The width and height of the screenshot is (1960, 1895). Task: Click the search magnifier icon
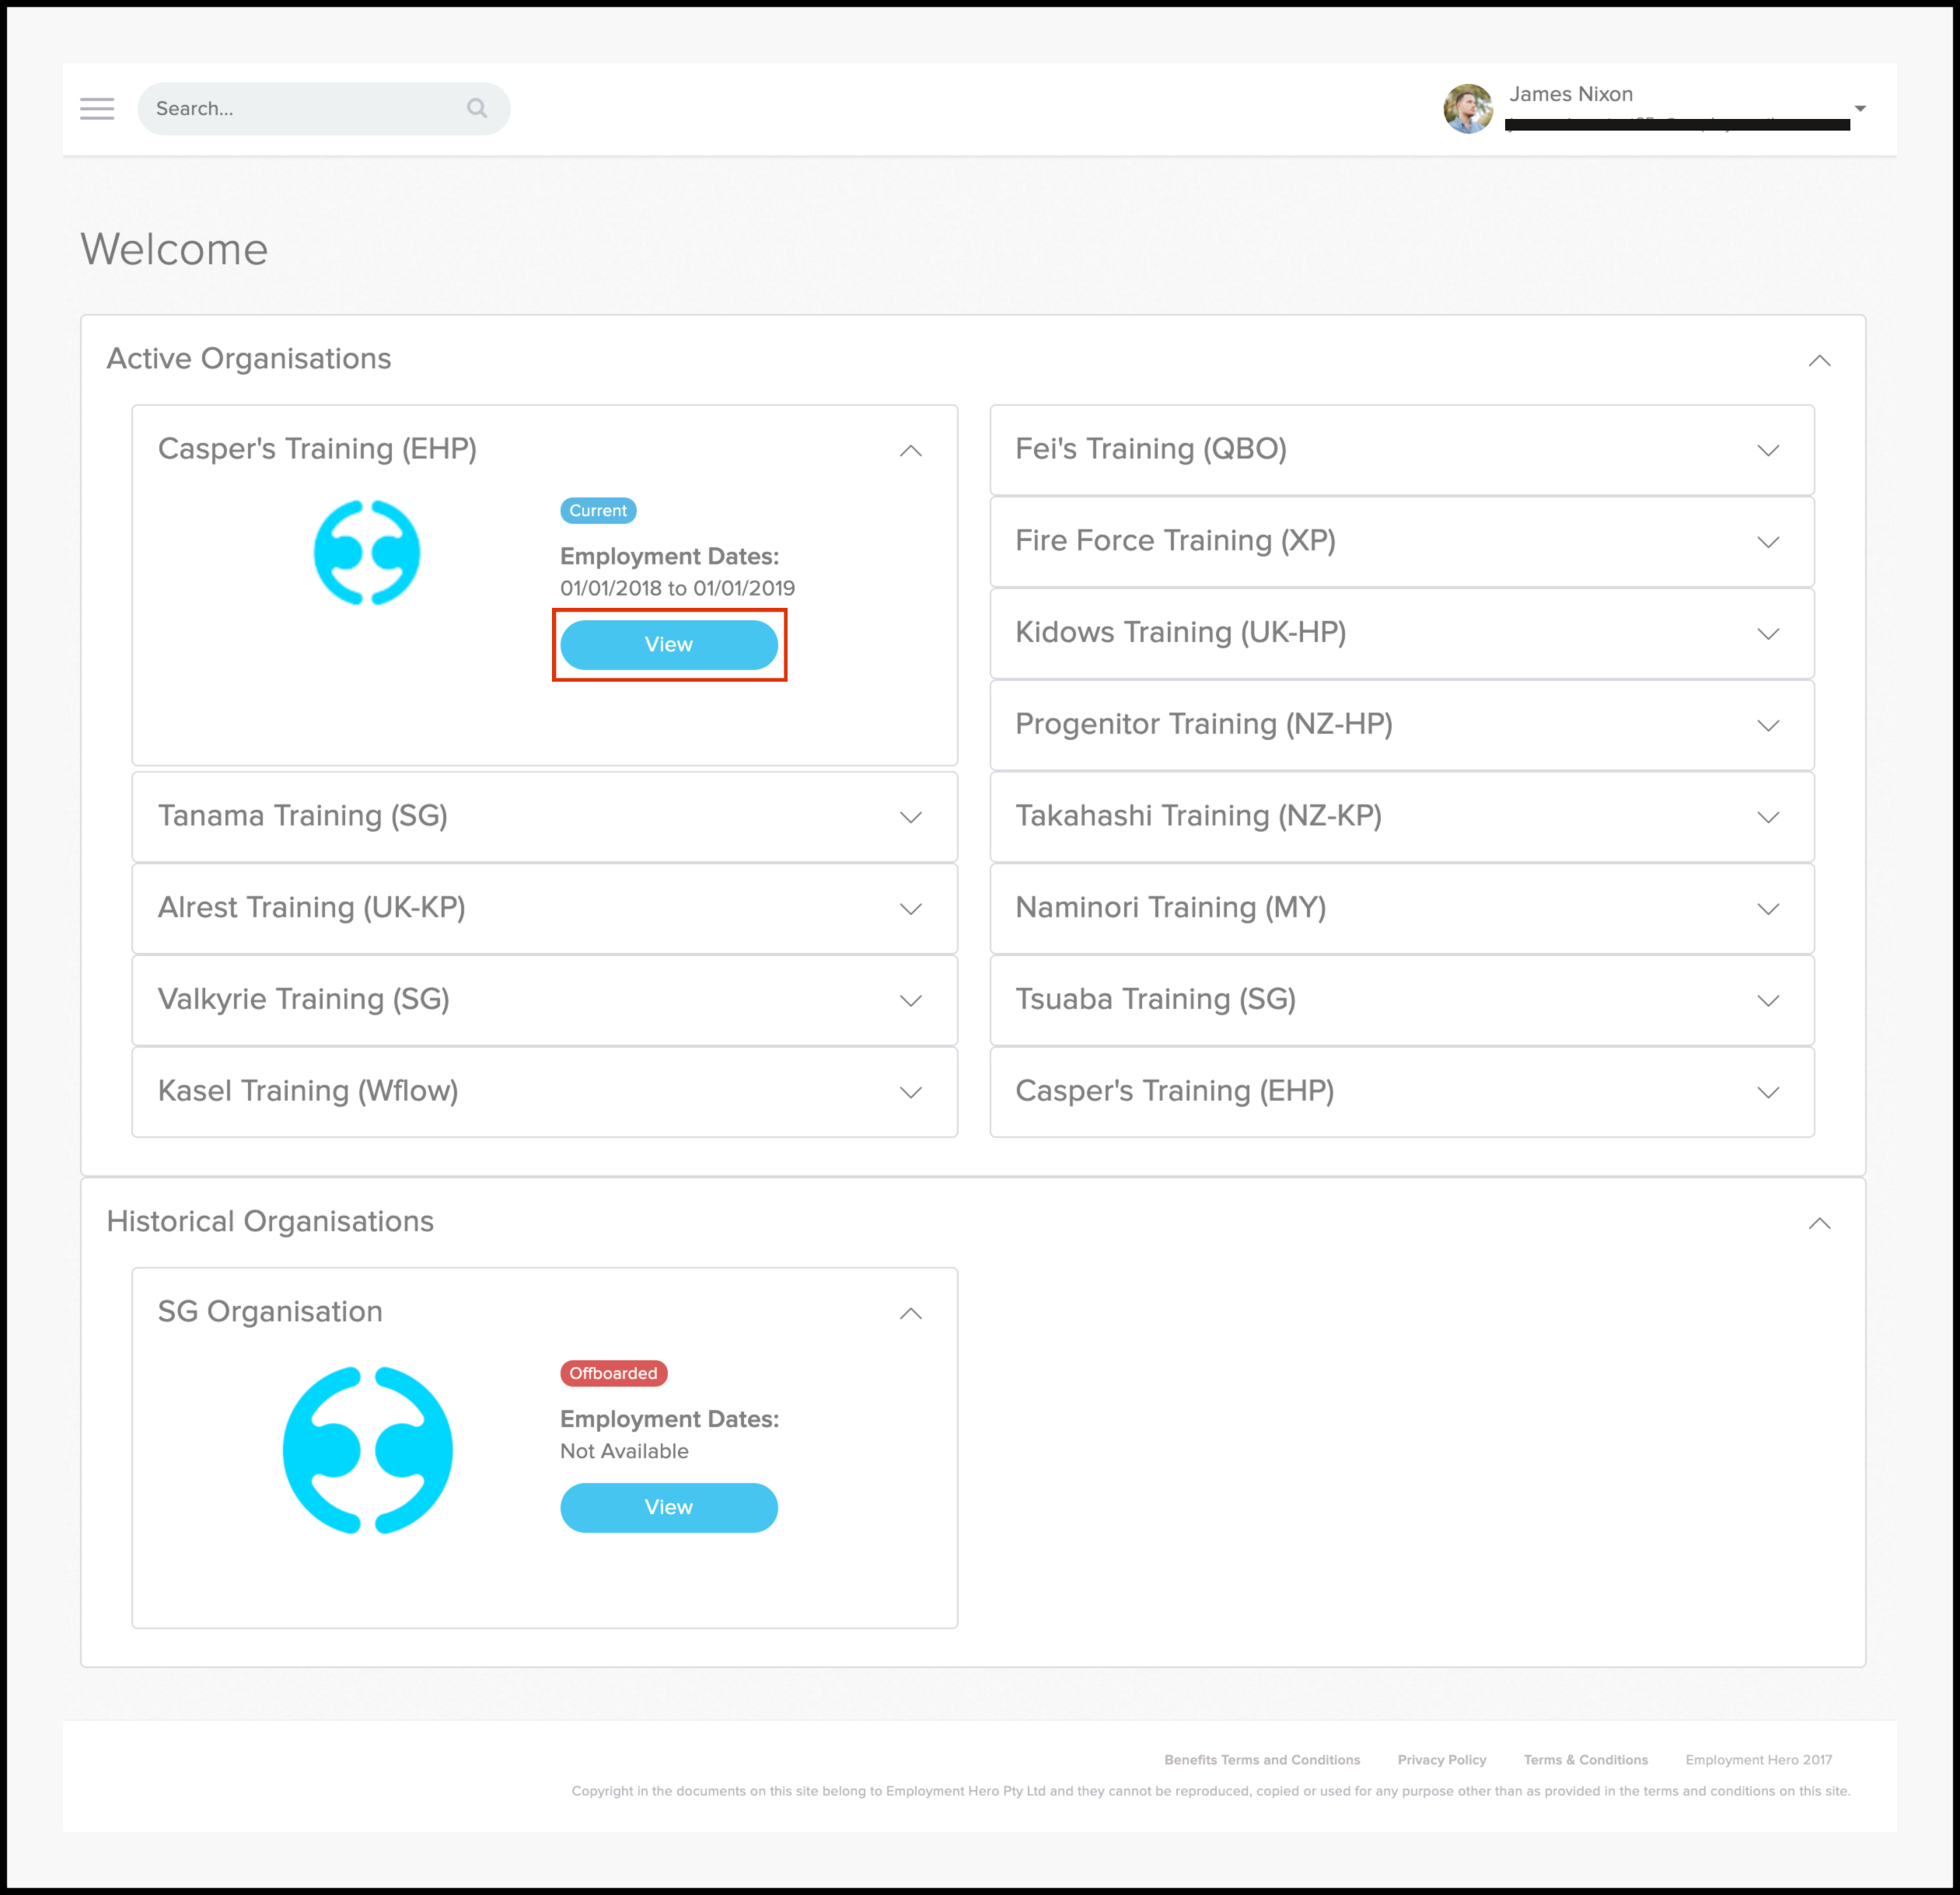(477, 108)
